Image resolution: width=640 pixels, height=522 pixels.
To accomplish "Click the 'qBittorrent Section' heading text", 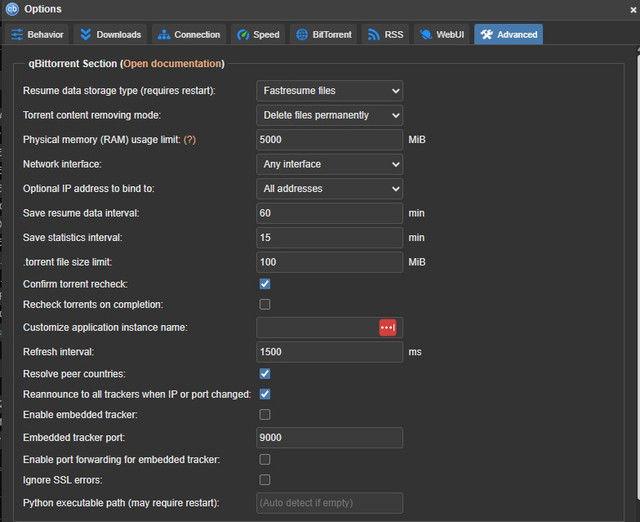I will (x=73, y=64).
